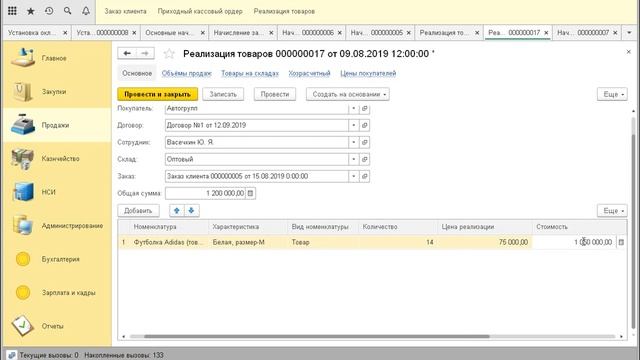
Task: Open the Покупатель linked item
Action: pyautogui.click(x=364, y=109)
